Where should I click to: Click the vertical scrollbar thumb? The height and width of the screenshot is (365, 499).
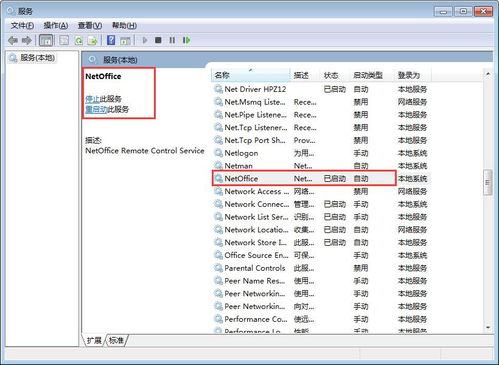point(488,182)
